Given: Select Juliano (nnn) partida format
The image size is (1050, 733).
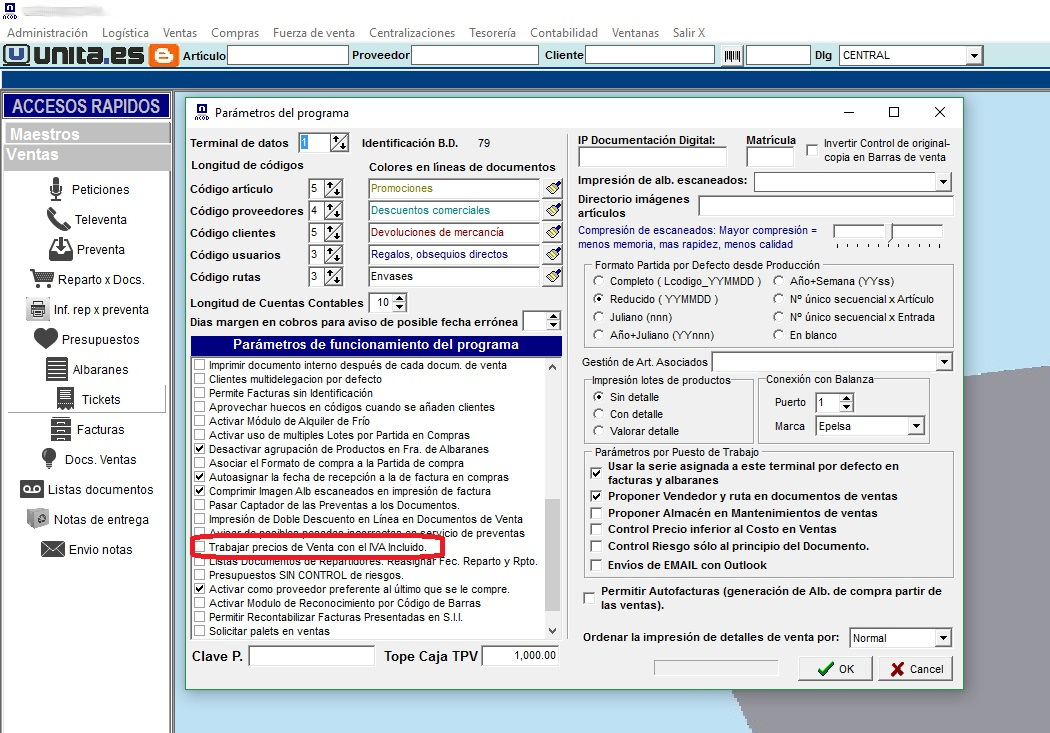Looking at the screenshot, I should [x=598, y=317].
